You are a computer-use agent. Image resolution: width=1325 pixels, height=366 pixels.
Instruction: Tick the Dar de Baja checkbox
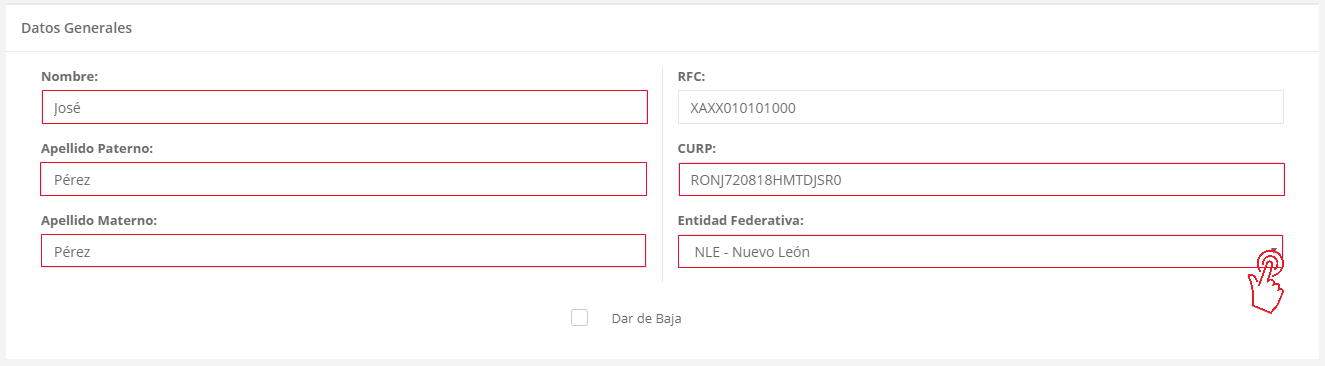[579, 318]
